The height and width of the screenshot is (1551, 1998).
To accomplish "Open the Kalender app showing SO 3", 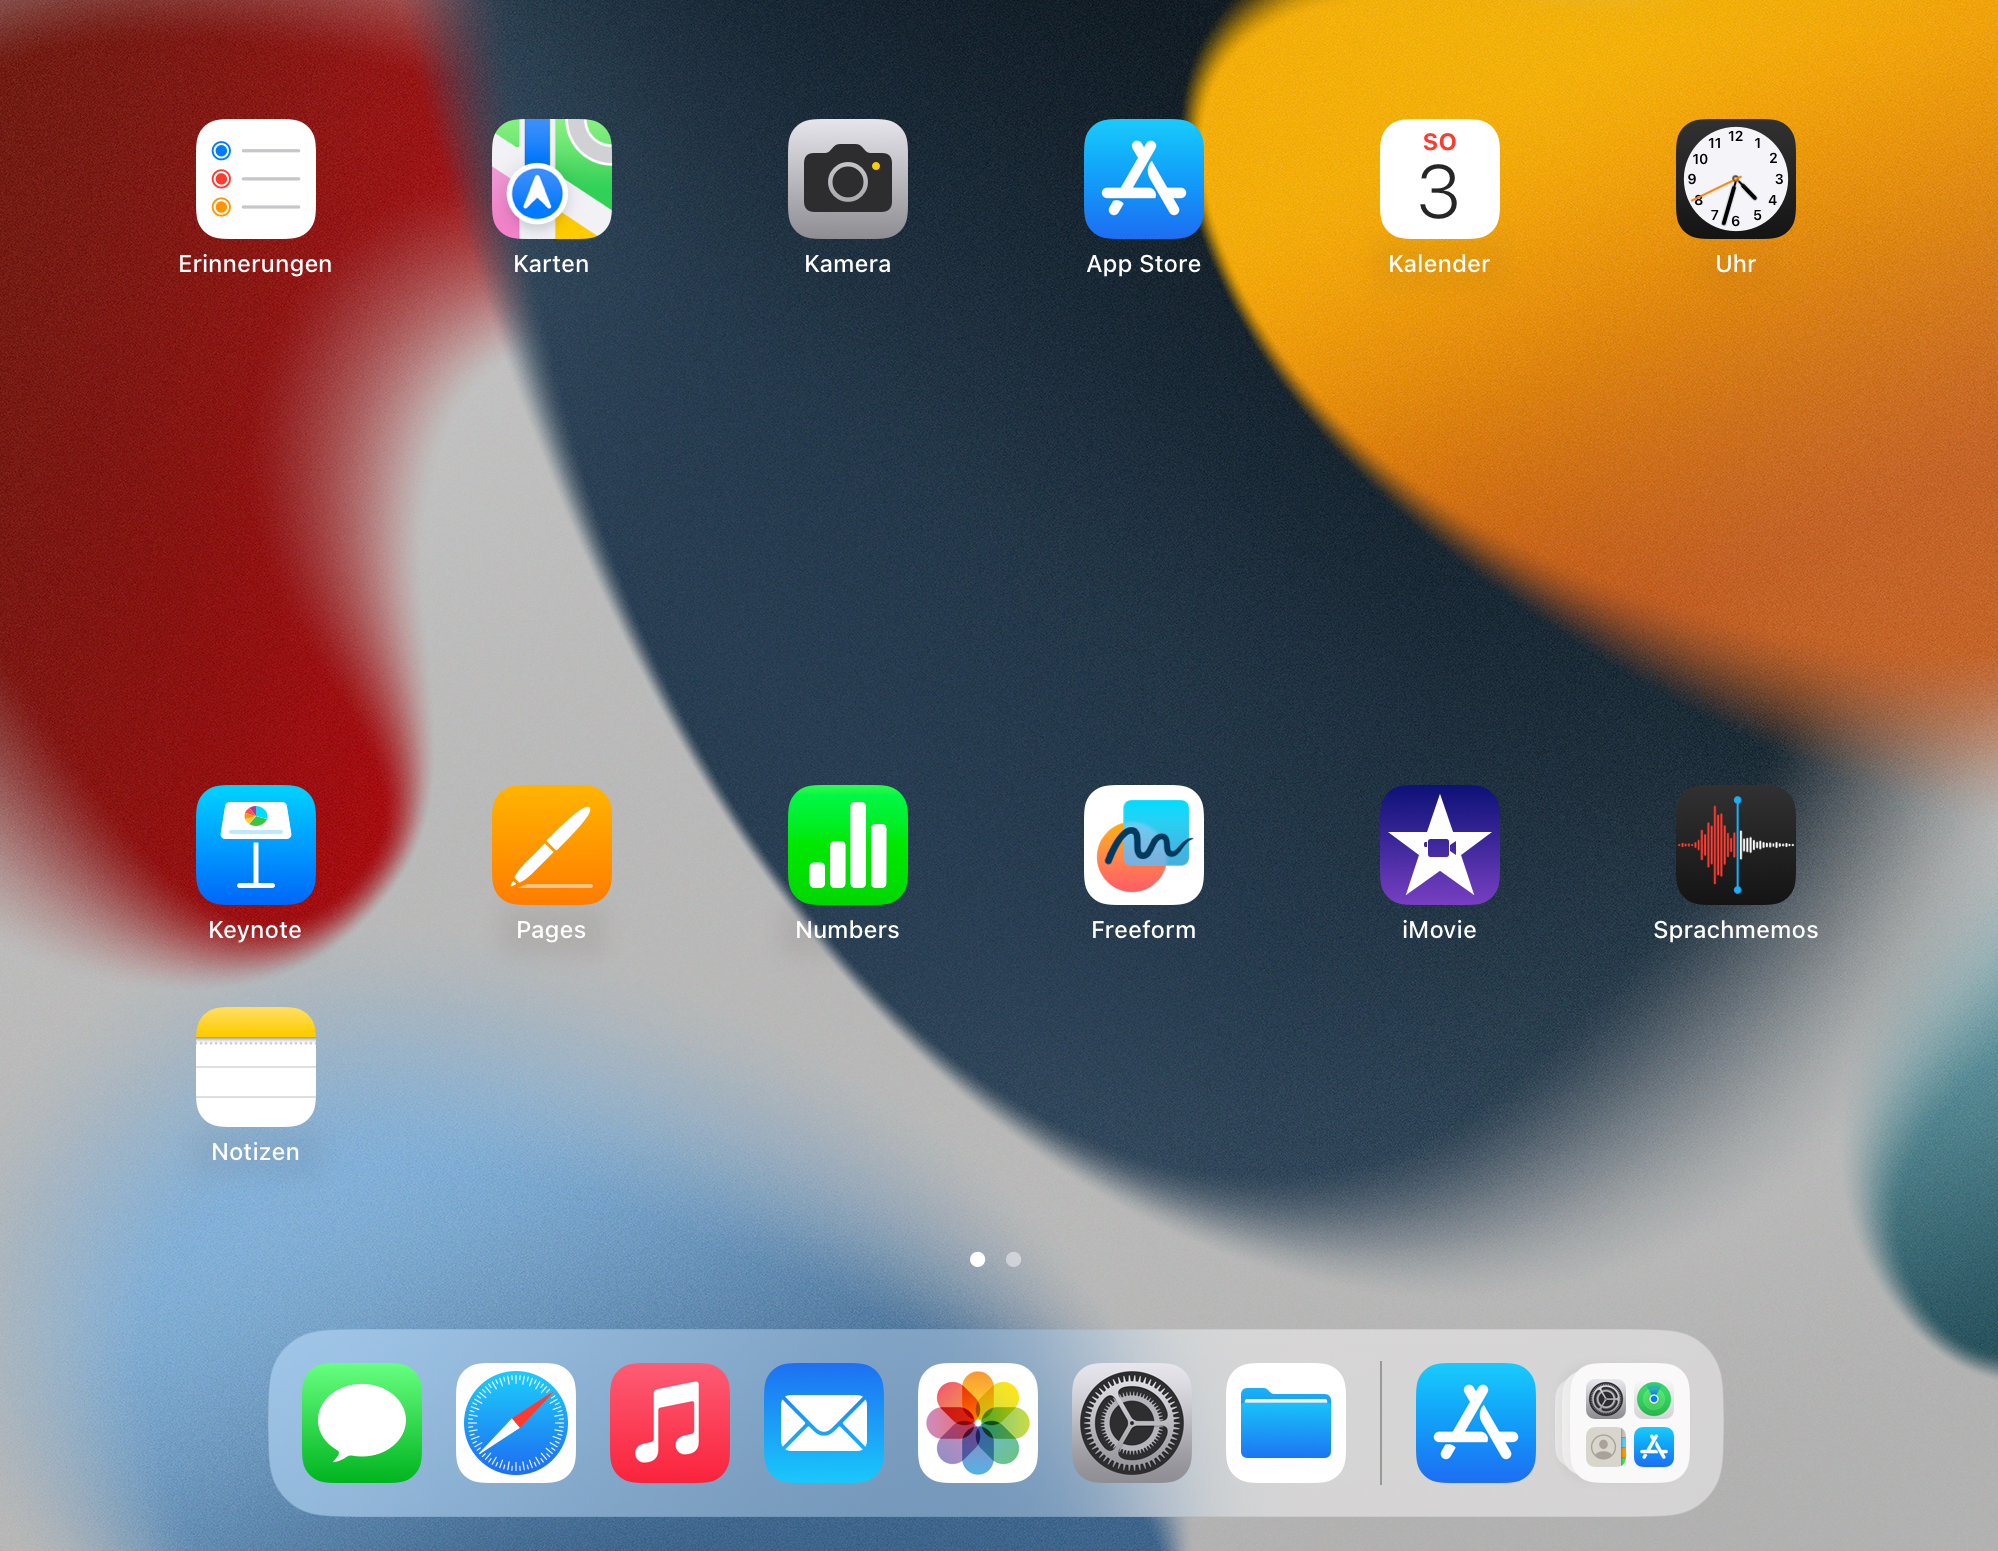I will tap(1439, 179).
